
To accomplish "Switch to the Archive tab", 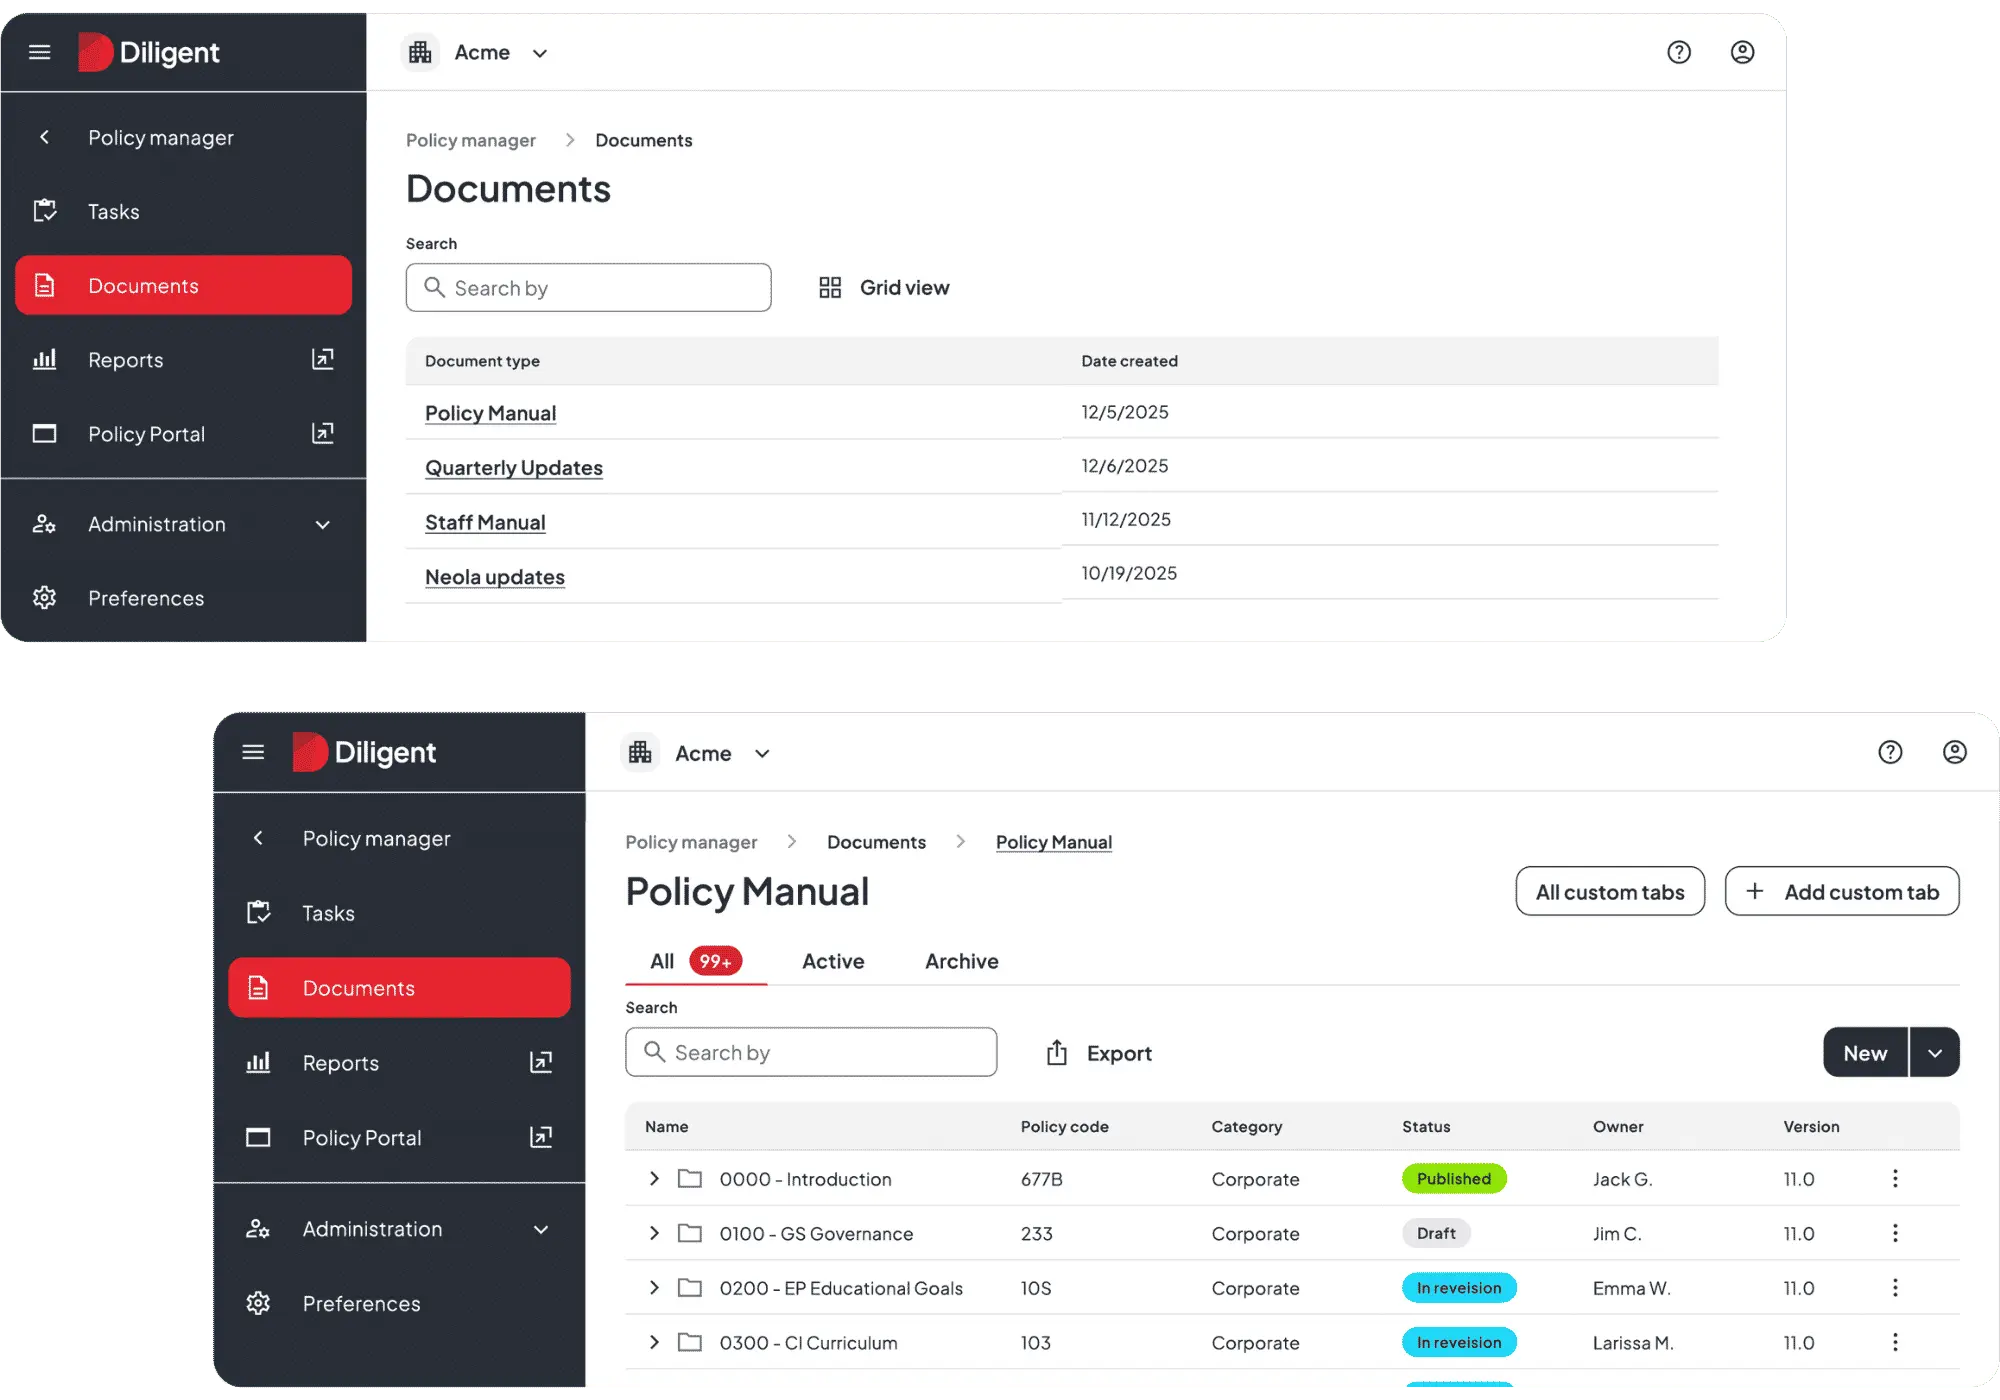I will pos(962,961).
